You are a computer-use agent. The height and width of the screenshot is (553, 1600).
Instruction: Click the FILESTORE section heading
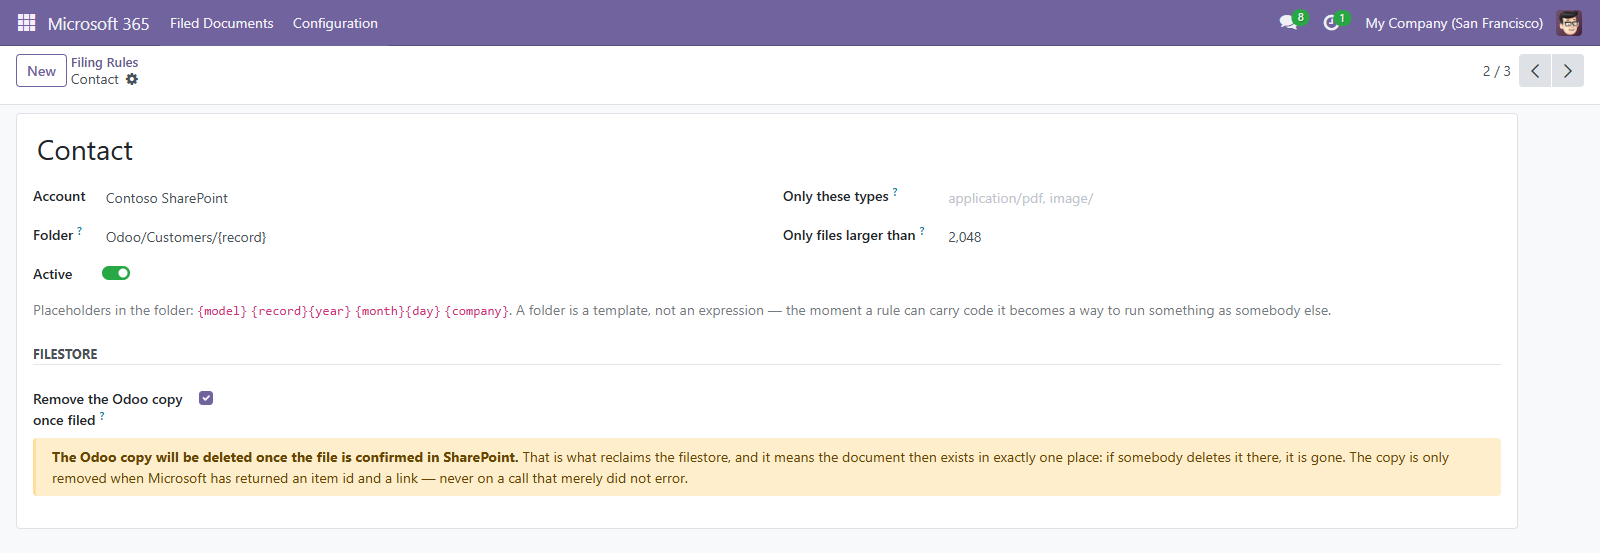point(65,354)
